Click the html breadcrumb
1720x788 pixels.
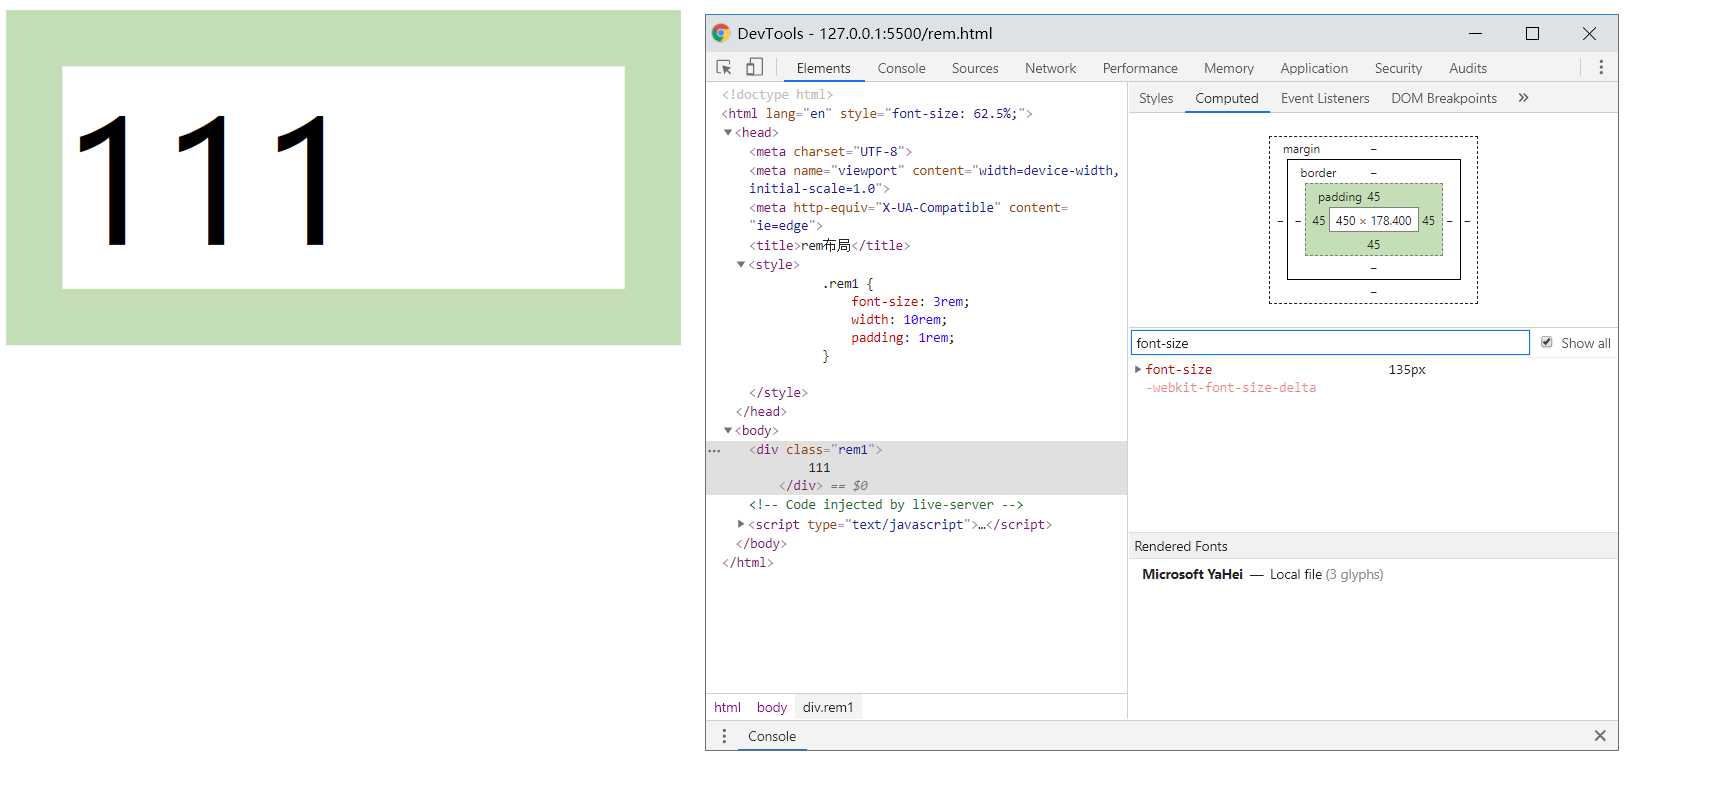[x=727, y=707]
